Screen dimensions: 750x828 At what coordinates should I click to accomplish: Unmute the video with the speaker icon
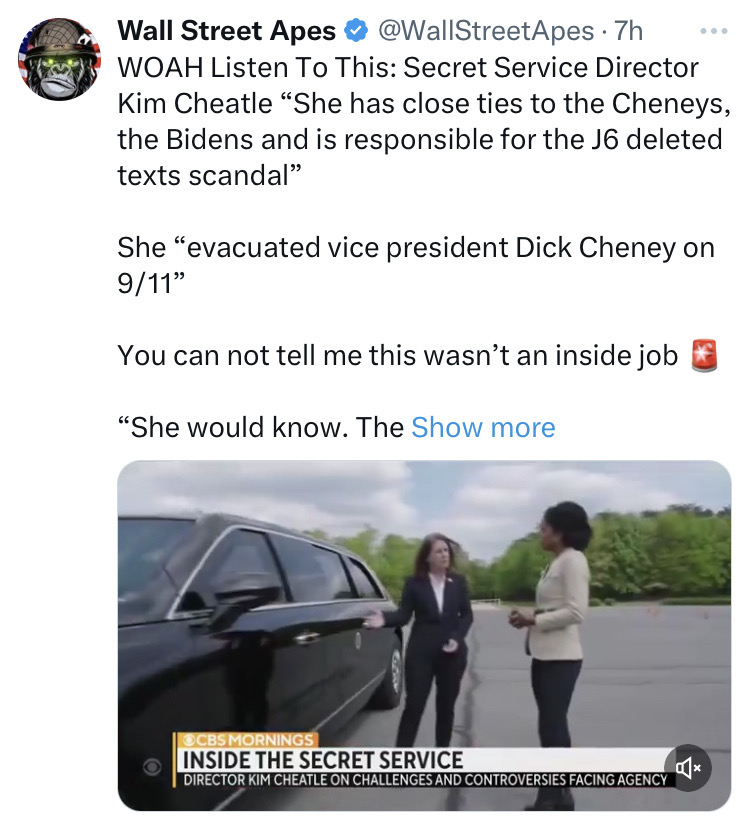coord(688,768)
